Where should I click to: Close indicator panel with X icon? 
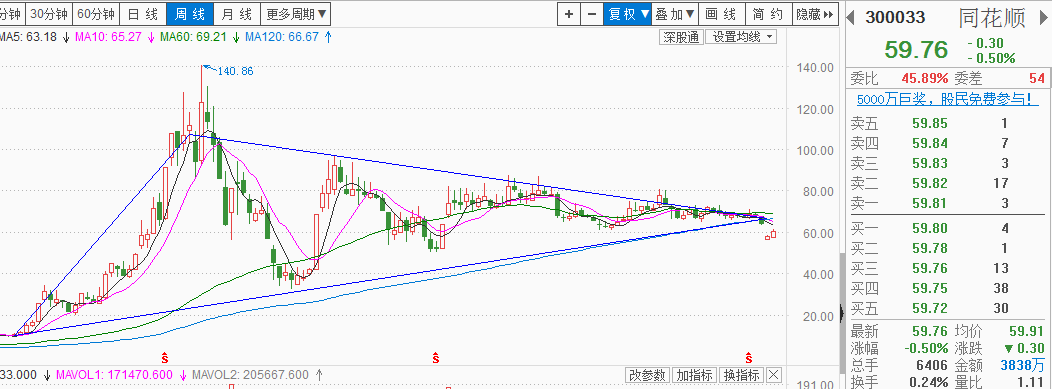(774, 375)
